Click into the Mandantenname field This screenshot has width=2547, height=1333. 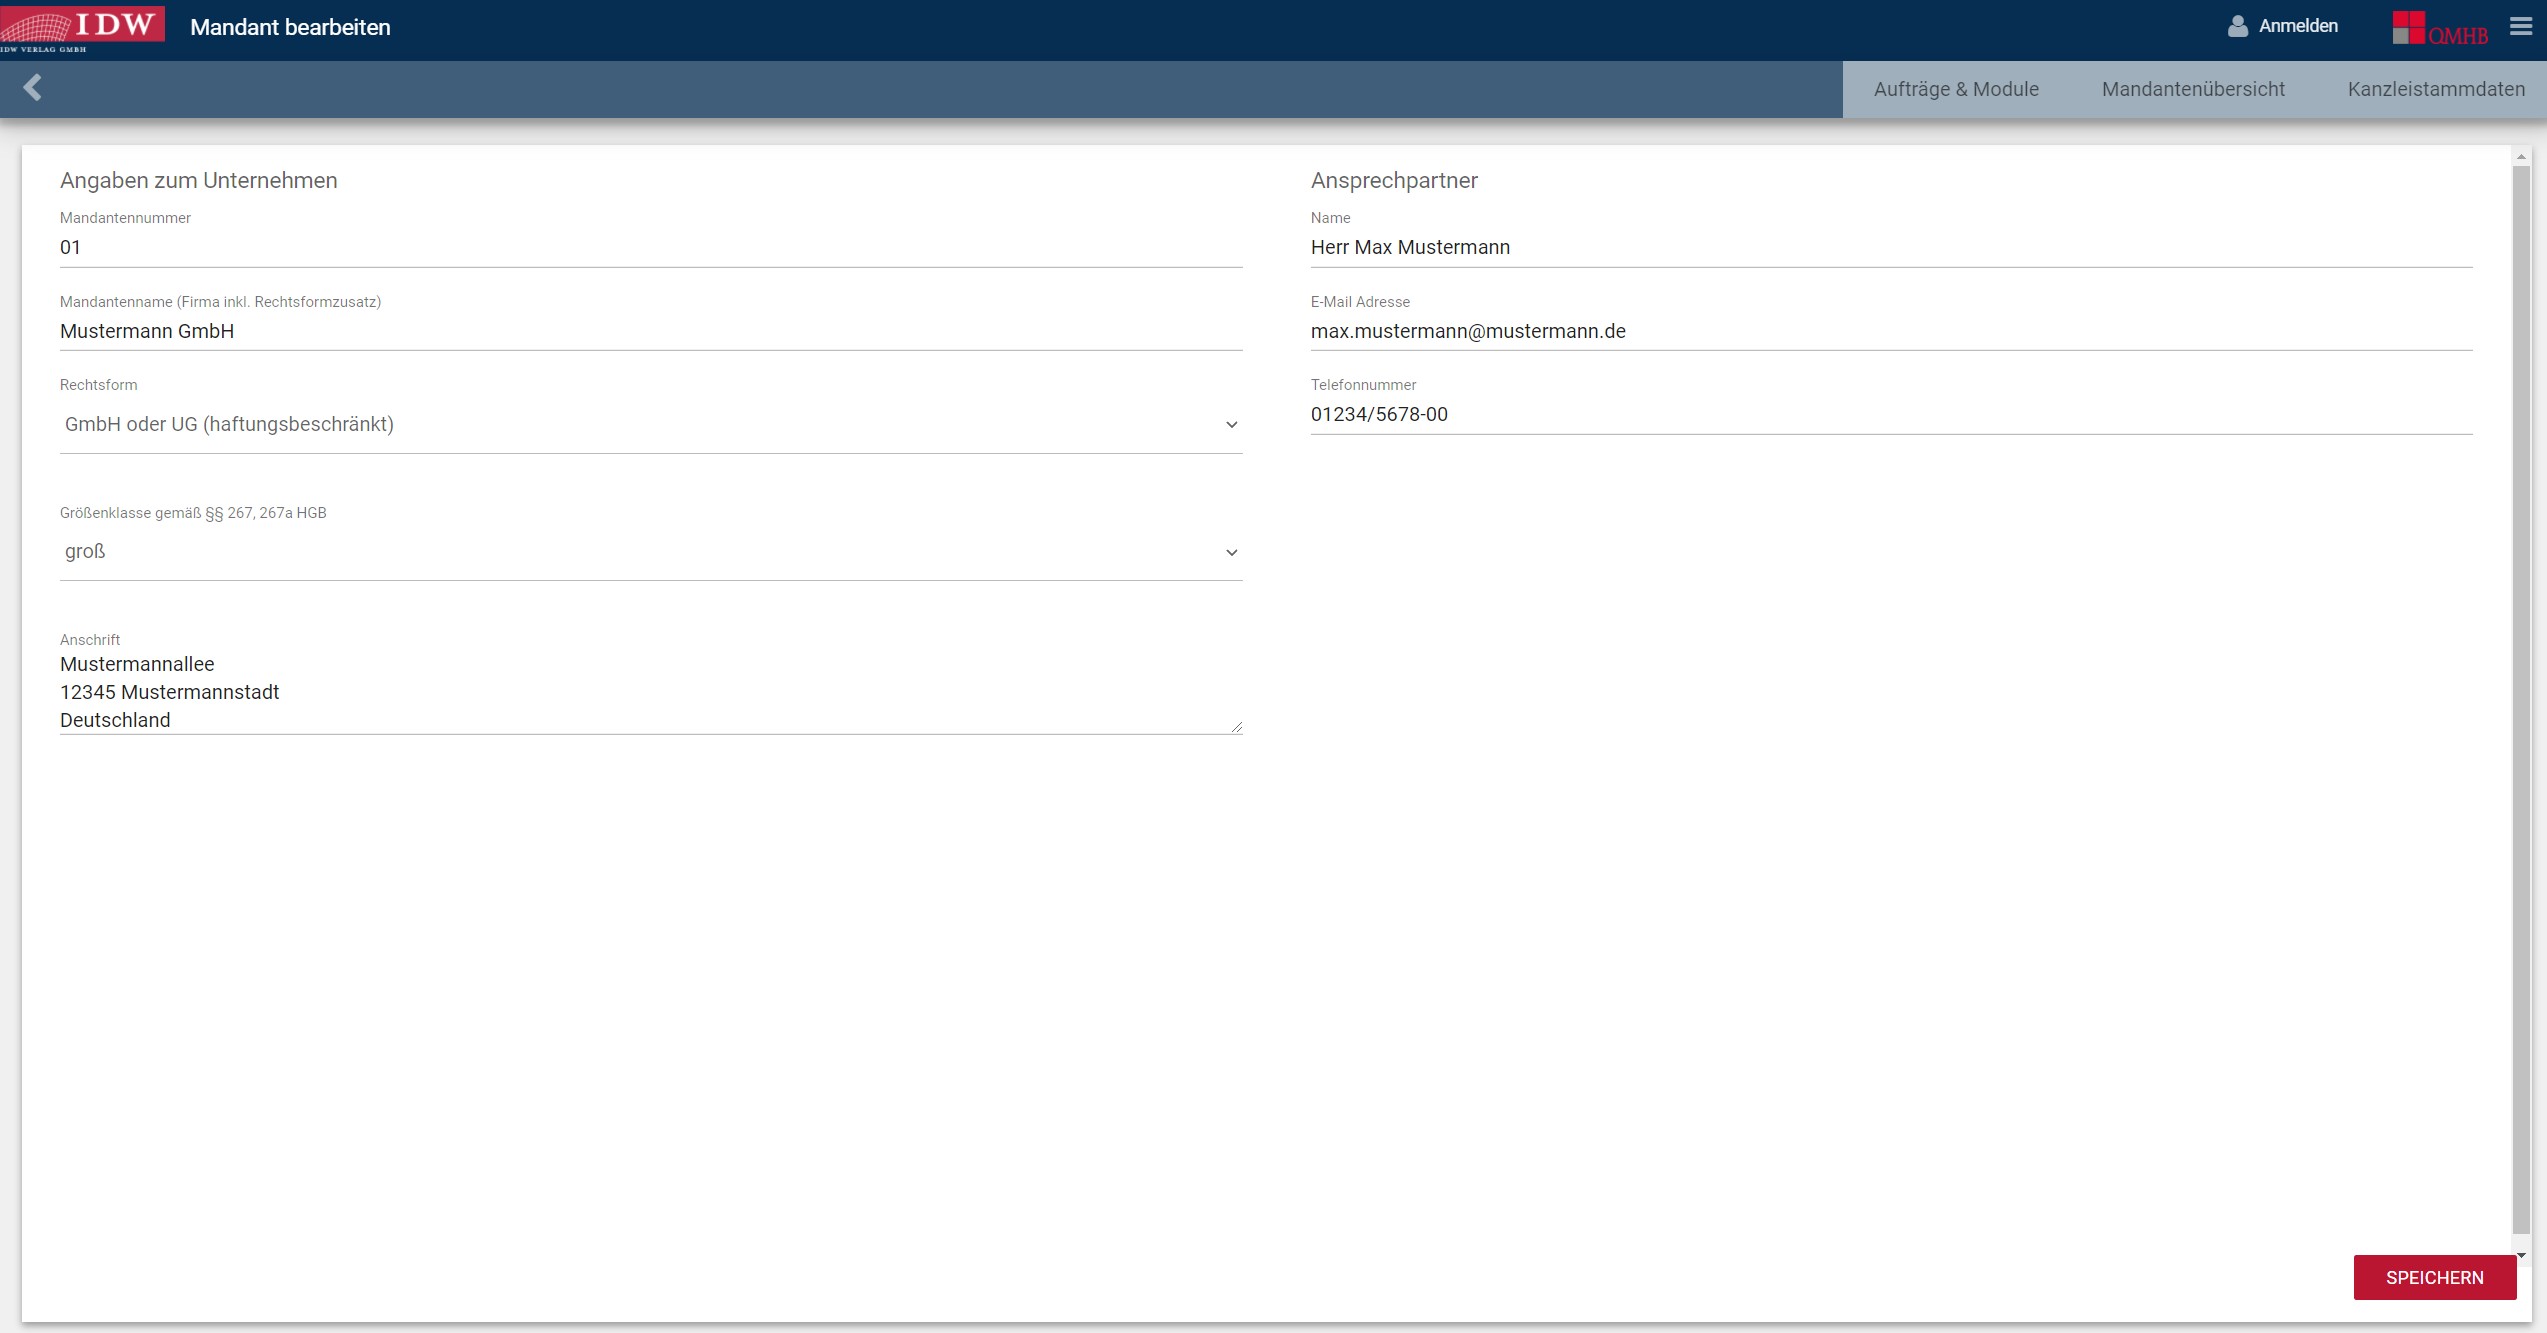click(650, 332)
